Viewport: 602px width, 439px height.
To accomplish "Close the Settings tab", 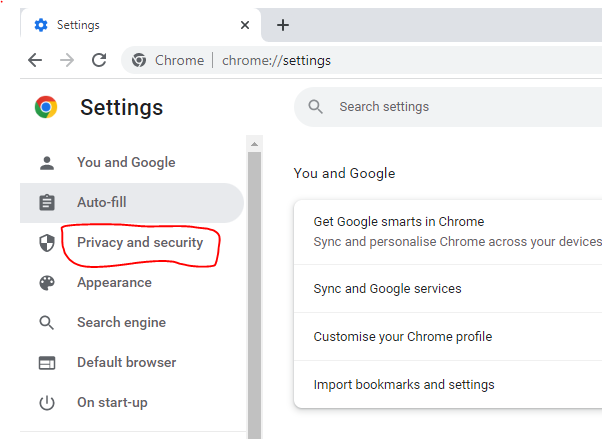I will tap(245, 25).
